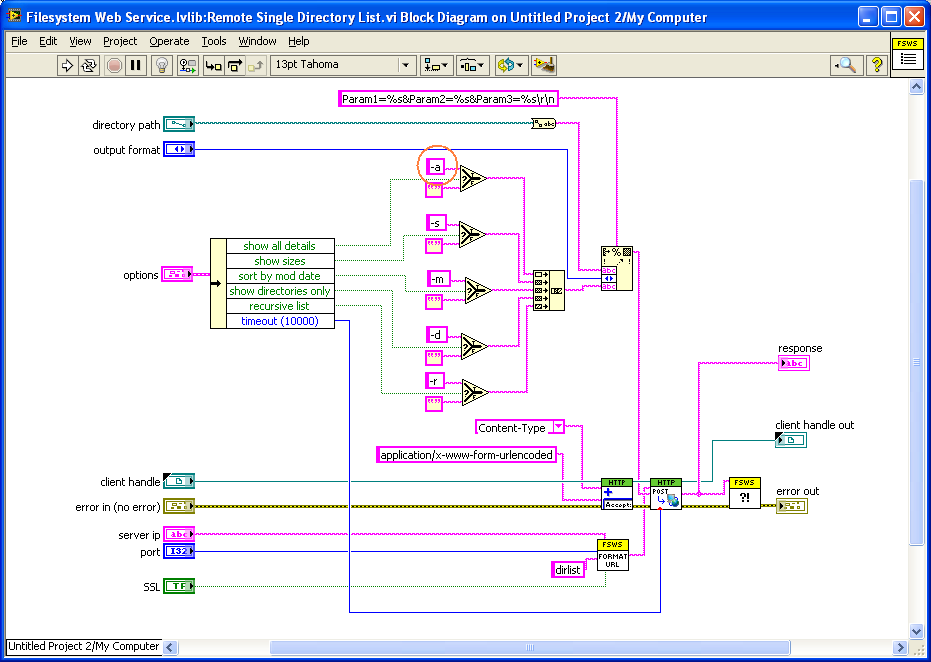Image resolution: width=931 pixels, height=662 pixels.
Task: Click the Format Into String node
Action: click(616, 268)
